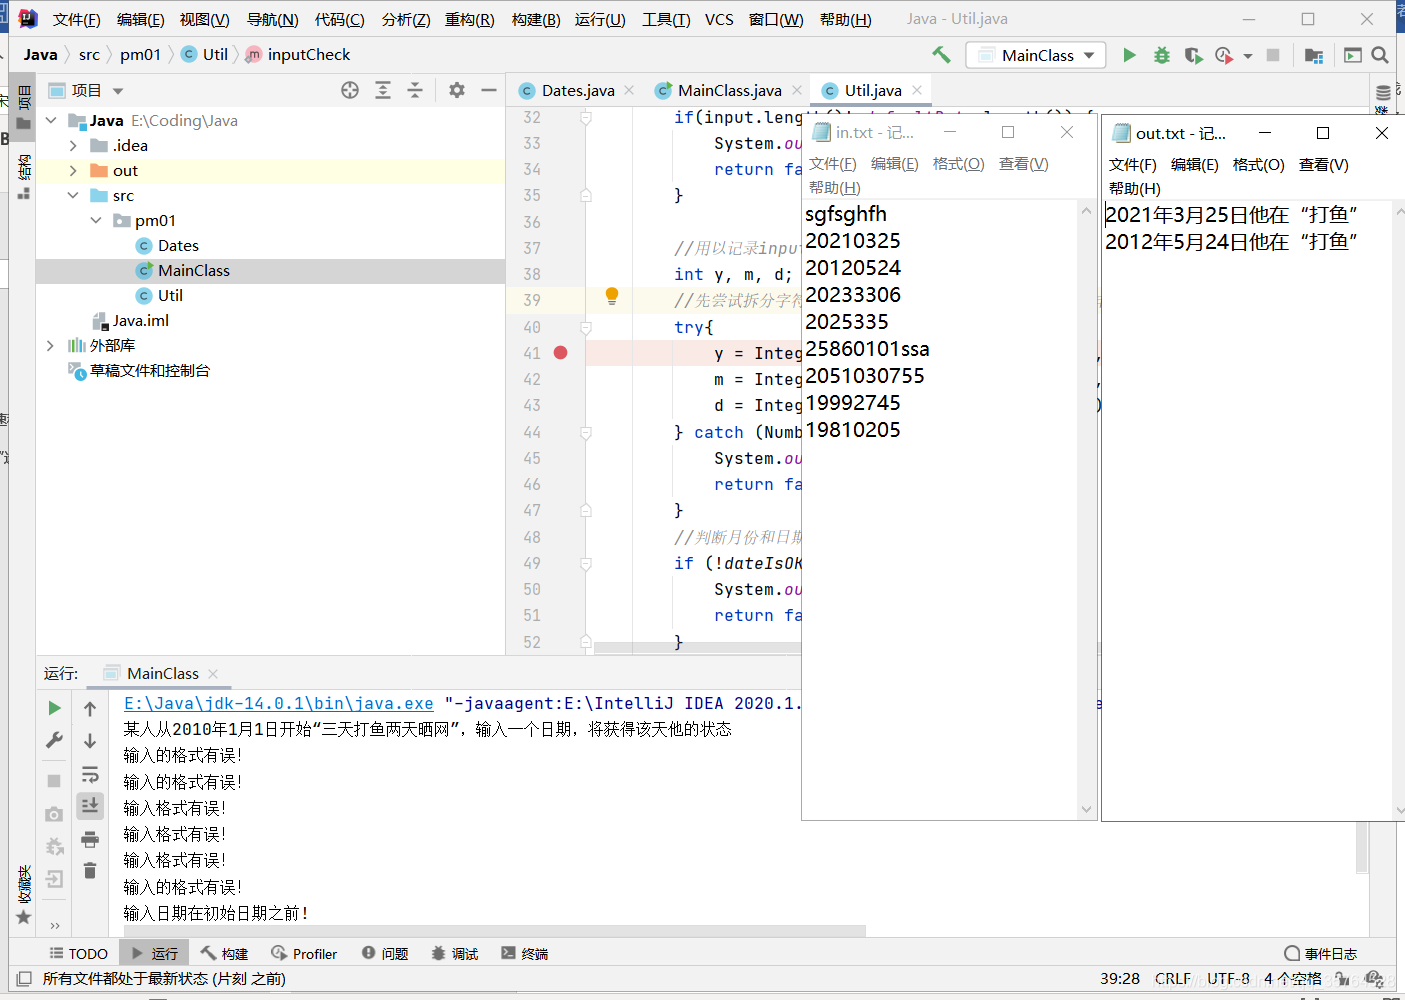Toggle soft-wrap in the run console
The image size is (1405, 1000).
[x=90, y=774]
